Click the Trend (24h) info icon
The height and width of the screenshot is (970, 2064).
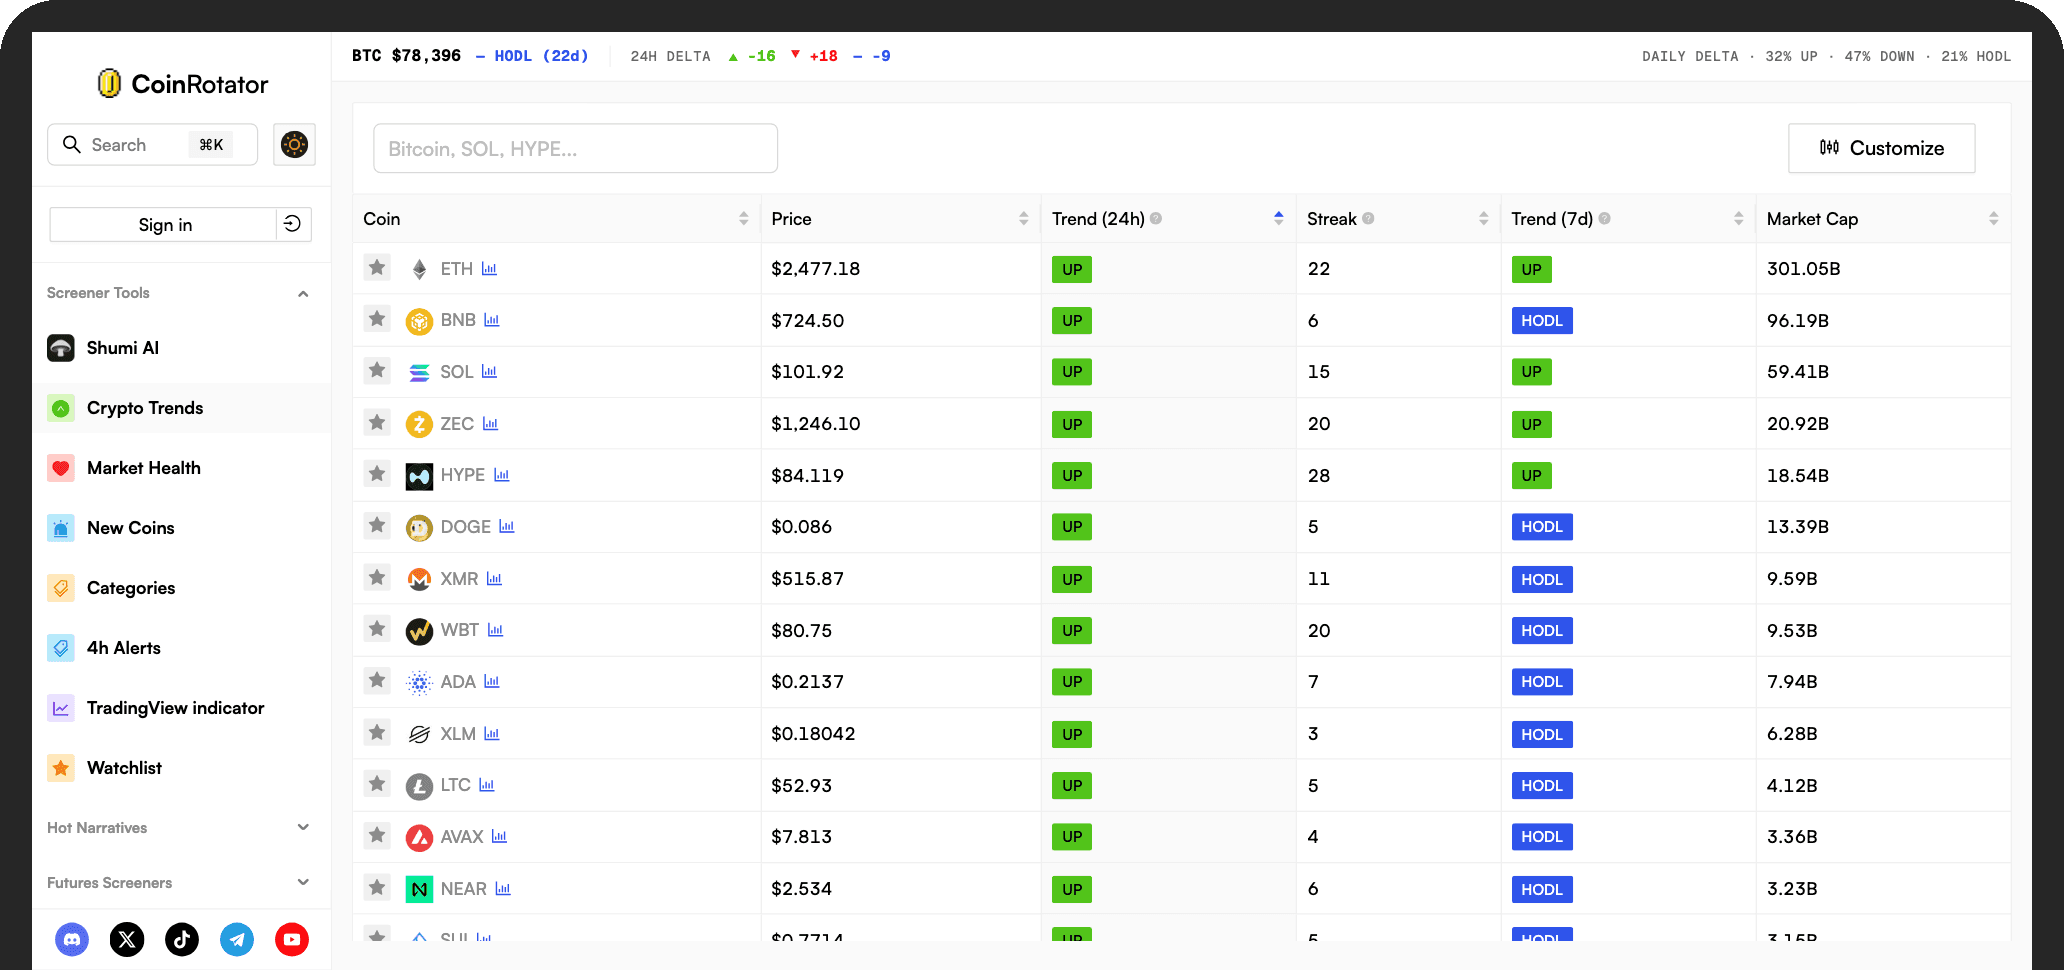[1156, 218]
